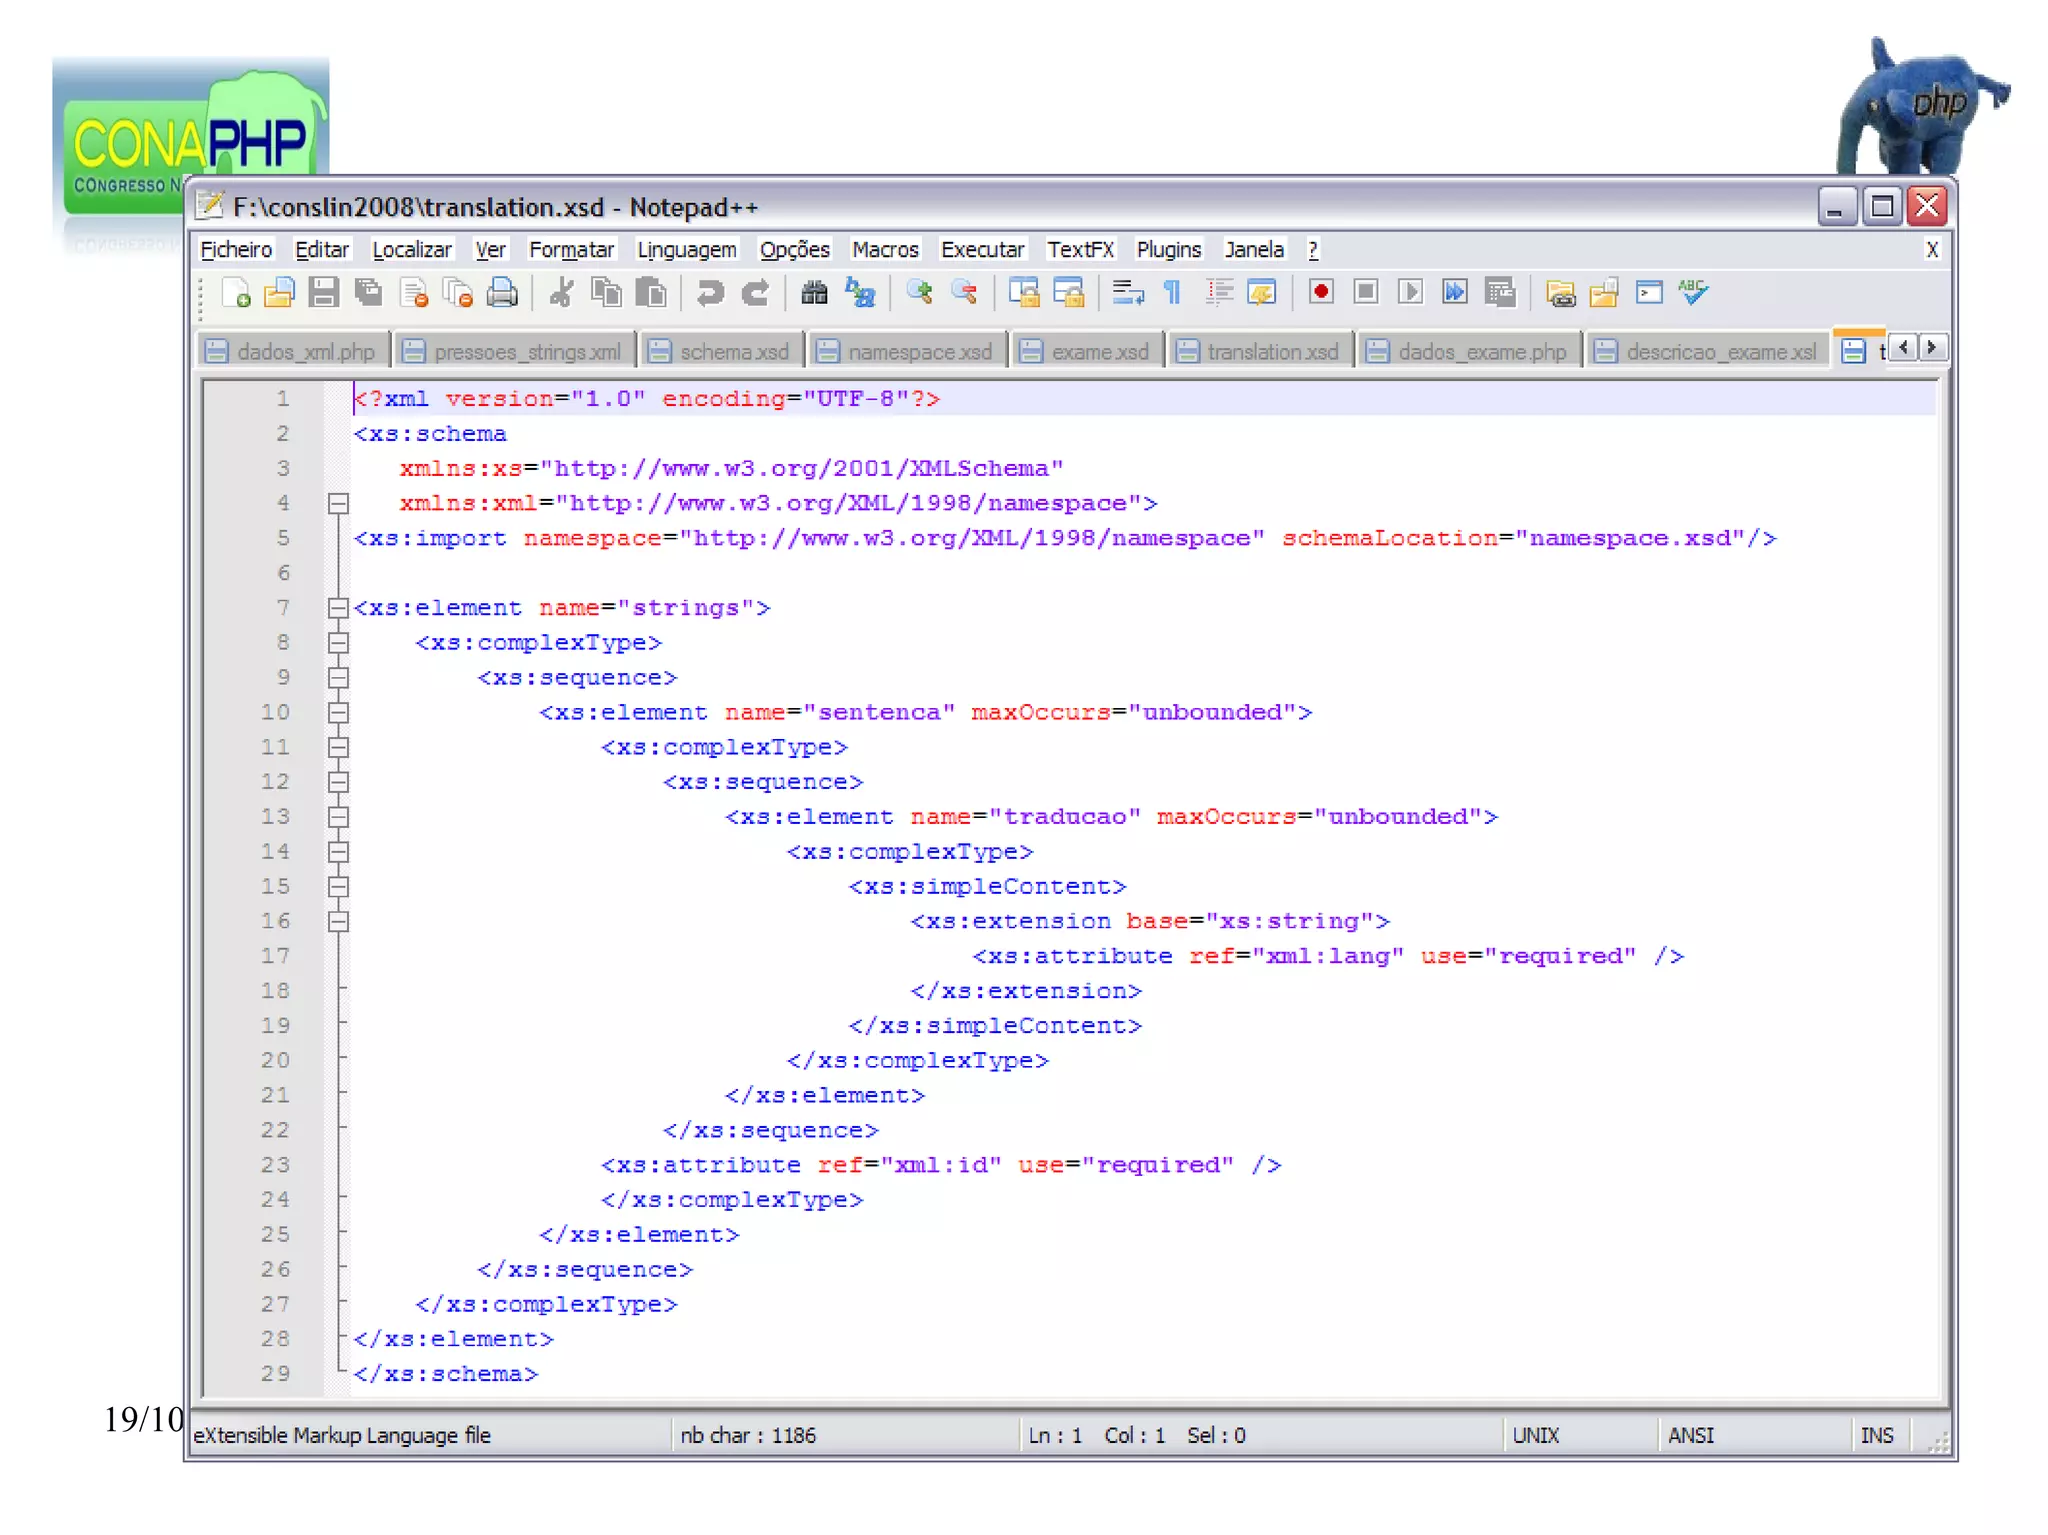Print the document using toolbar icon

502,293
